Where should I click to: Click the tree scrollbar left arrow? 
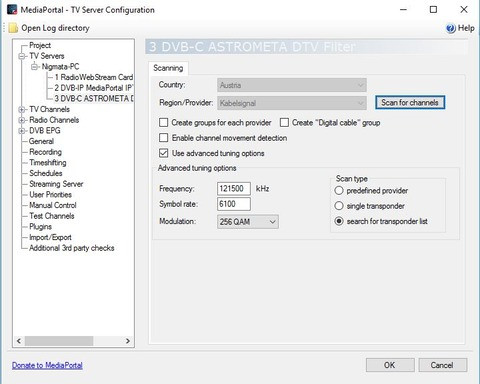tap(19, 341)
